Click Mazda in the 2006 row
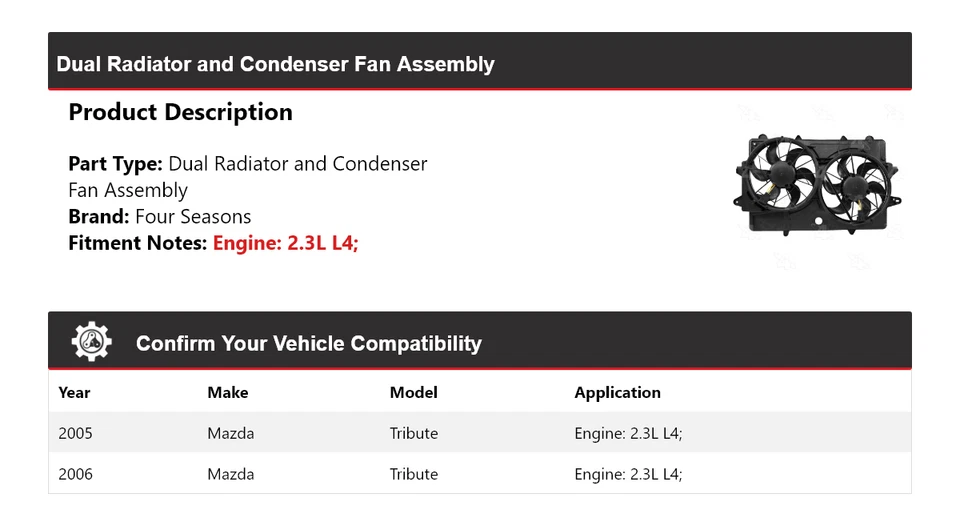 click(x=230, y=474)
